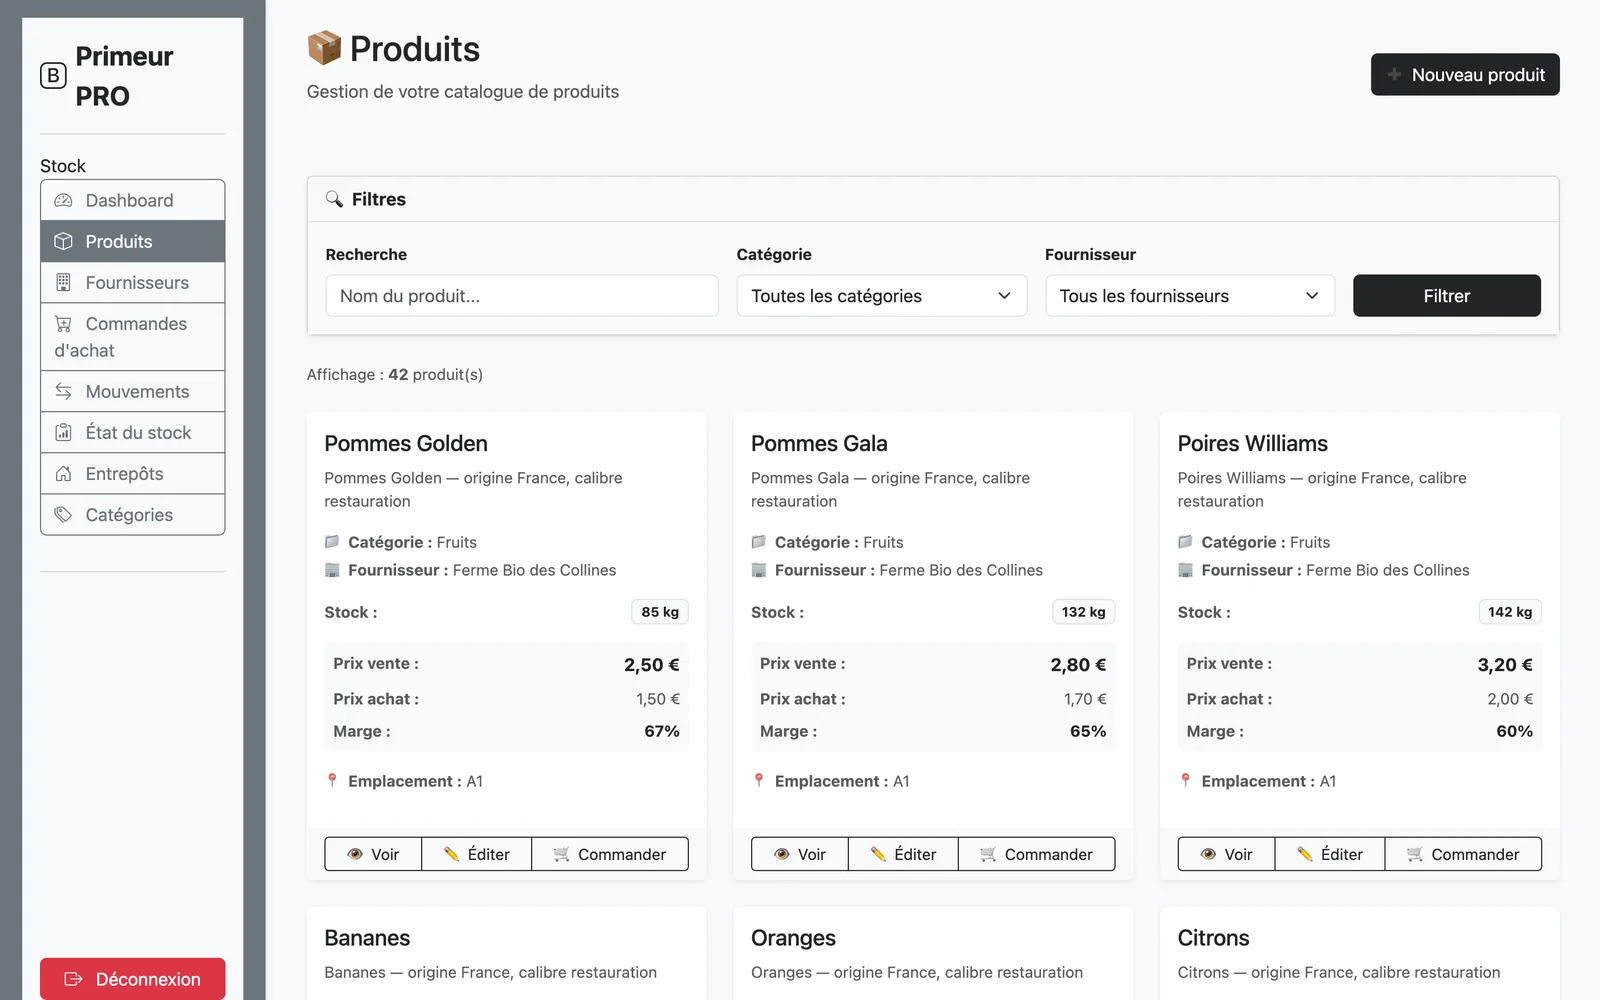Click the Déconnexion exit arrow icon
Viewport: 1600px width, 1000px height.
[x=73, y=979]
